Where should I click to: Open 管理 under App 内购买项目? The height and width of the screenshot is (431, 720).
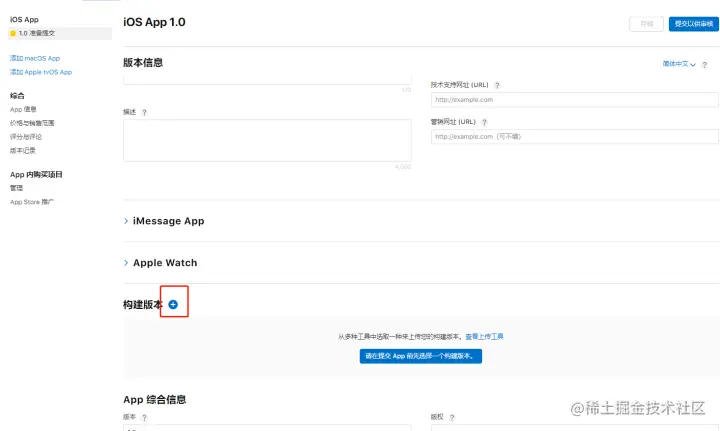[17, 188]
